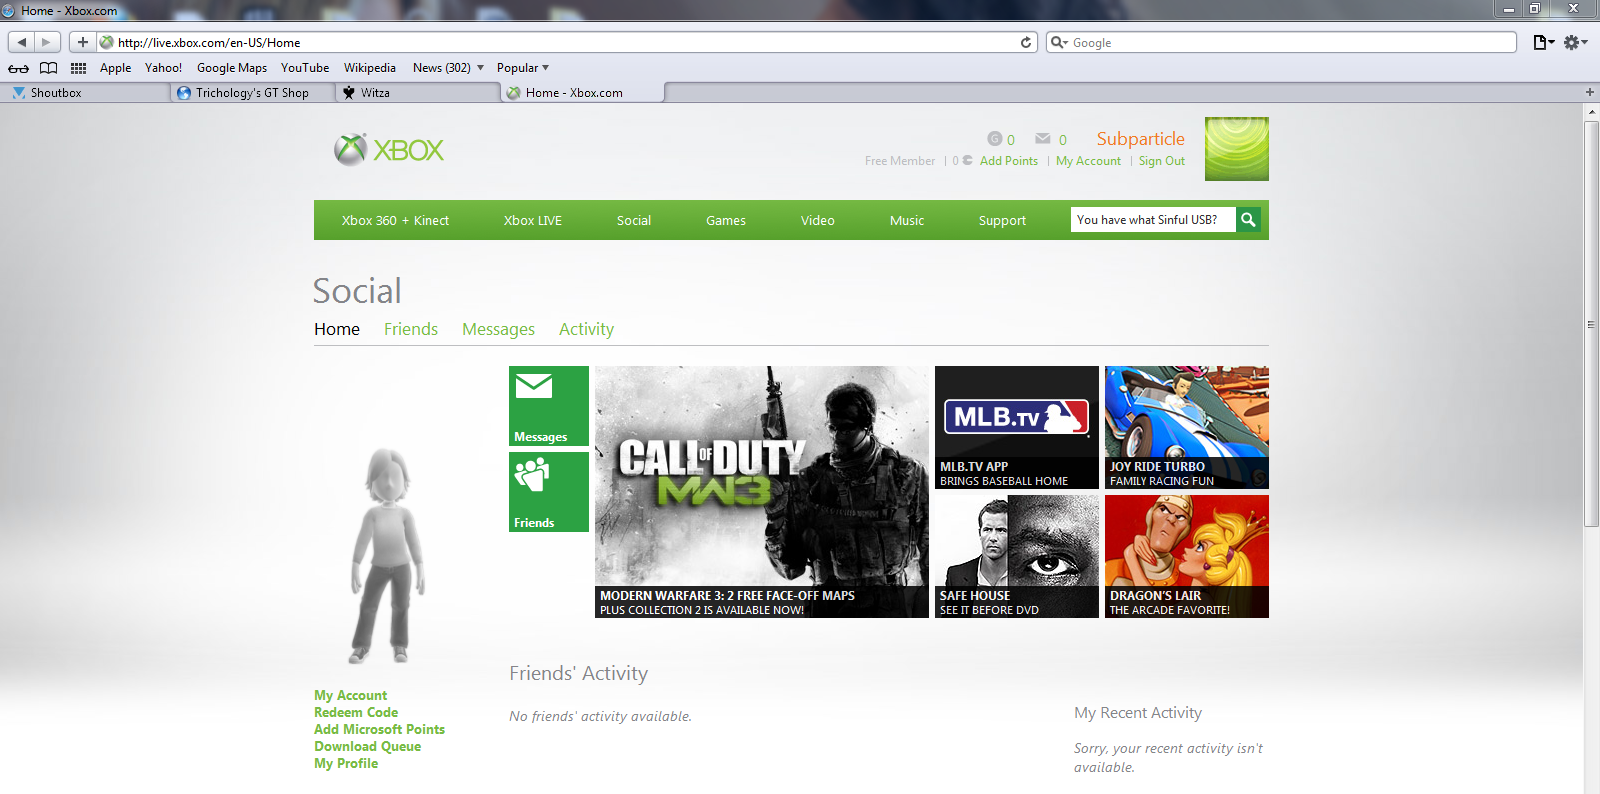Reload the page with the refresh icon

pyautogui.click(x=1026, y=42)
